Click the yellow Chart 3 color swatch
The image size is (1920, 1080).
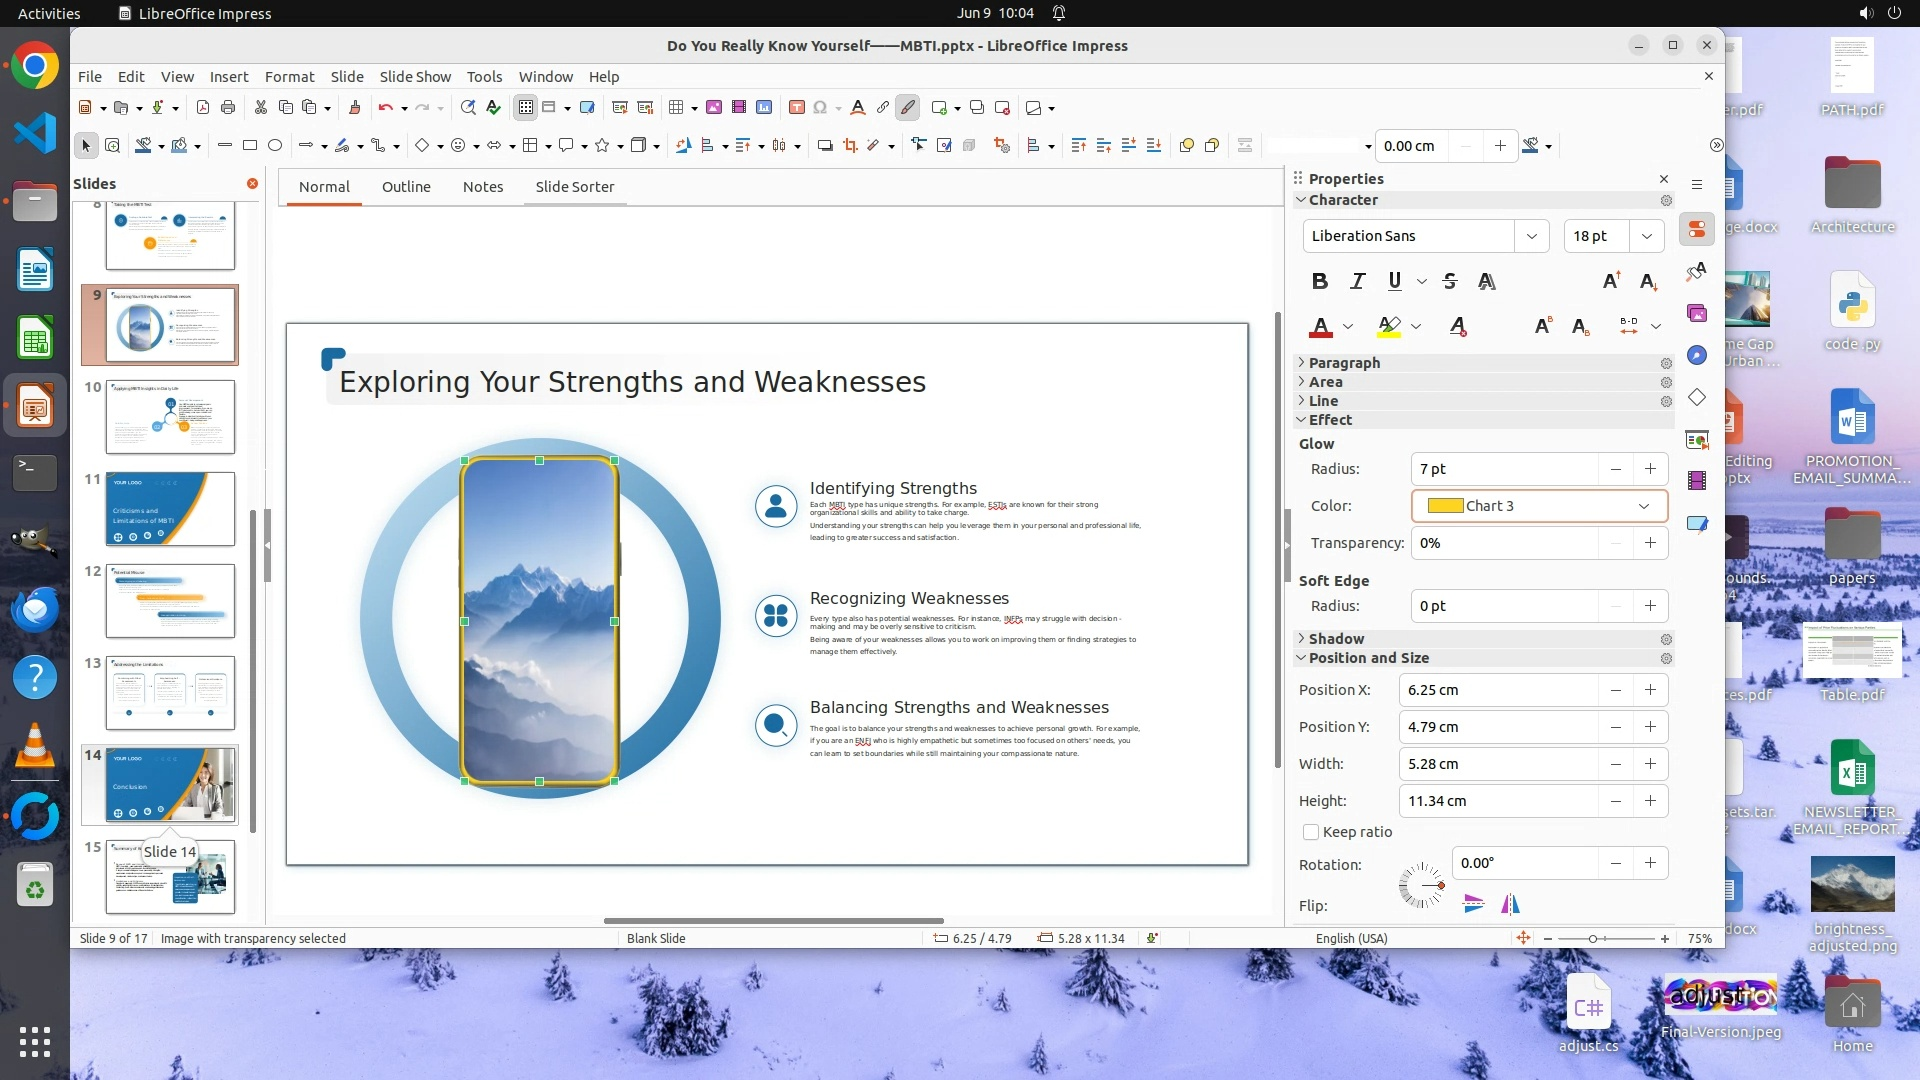click(1445, 506)
